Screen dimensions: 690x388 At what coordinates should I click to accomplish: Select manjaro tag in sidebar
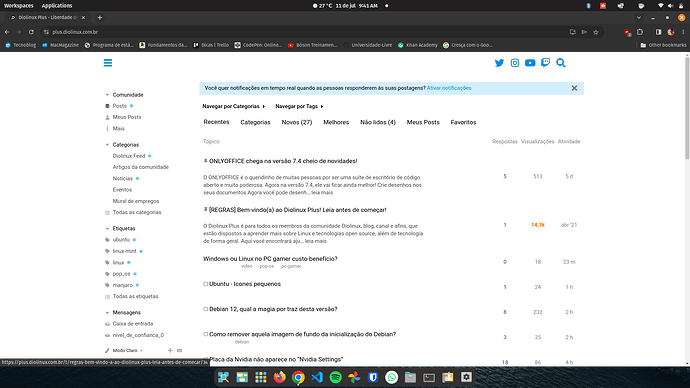point(122,285)
